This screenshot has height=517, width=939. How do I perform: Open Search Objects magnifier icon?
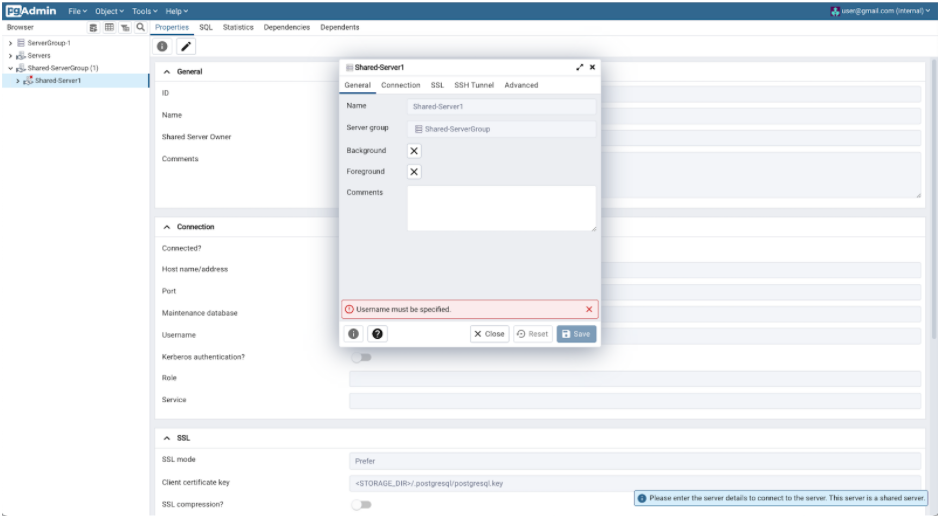click(140, 28)
